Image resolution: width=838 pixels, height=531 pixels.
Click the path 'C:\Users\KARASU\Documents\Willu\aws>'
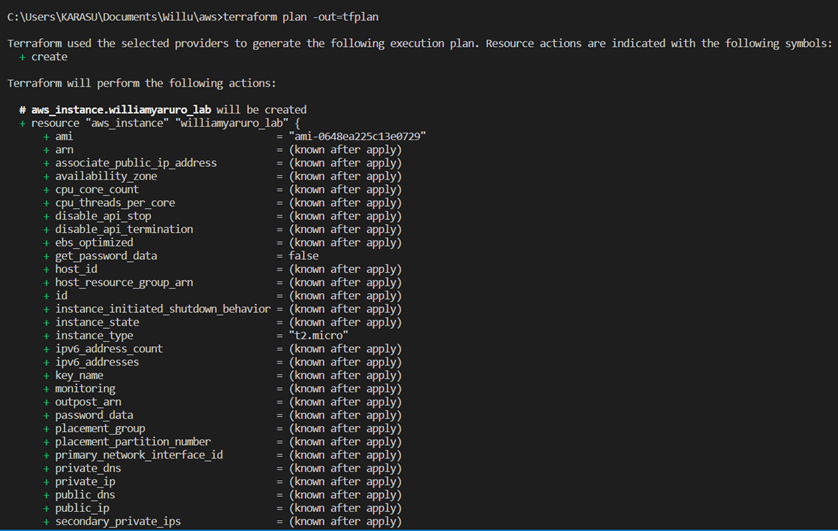pyautogui.click(x=115, y=17)
